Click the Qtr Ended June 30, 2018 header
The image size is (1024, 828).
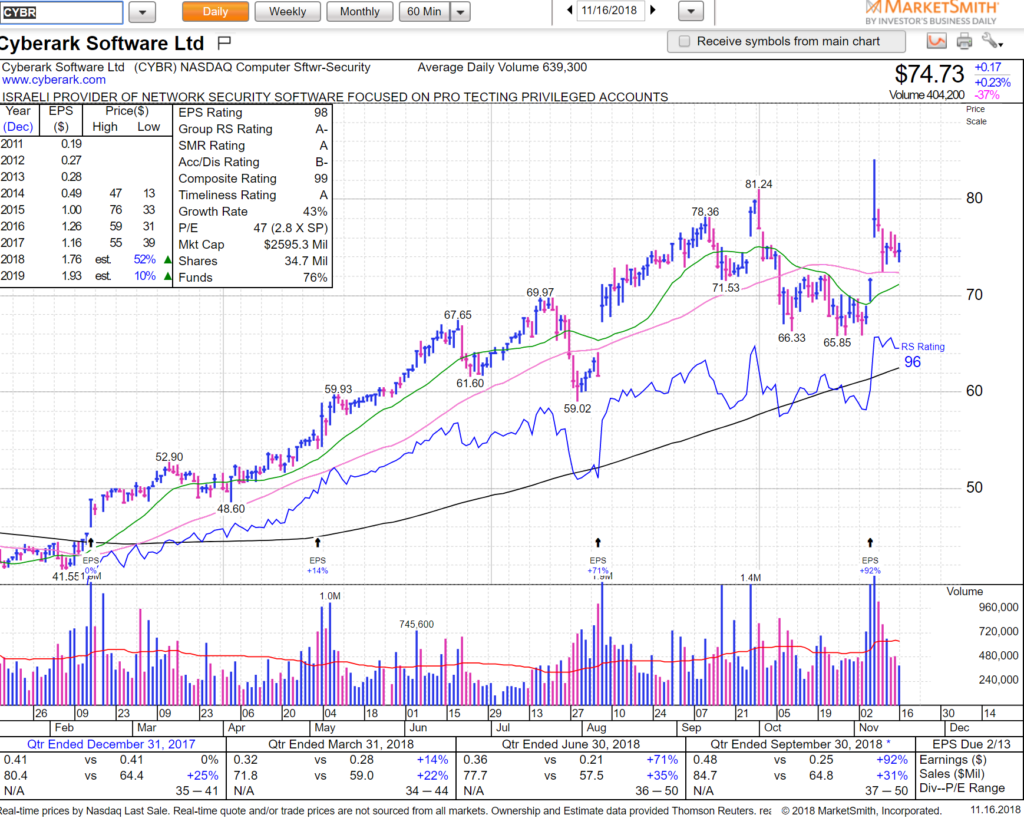point(571,744)
